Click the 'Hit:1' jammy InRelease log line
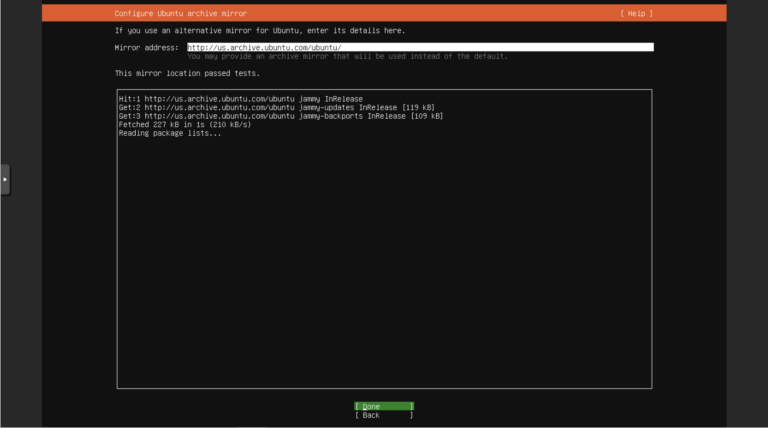Viewport: 768px width, 428px height. [240, 99]
